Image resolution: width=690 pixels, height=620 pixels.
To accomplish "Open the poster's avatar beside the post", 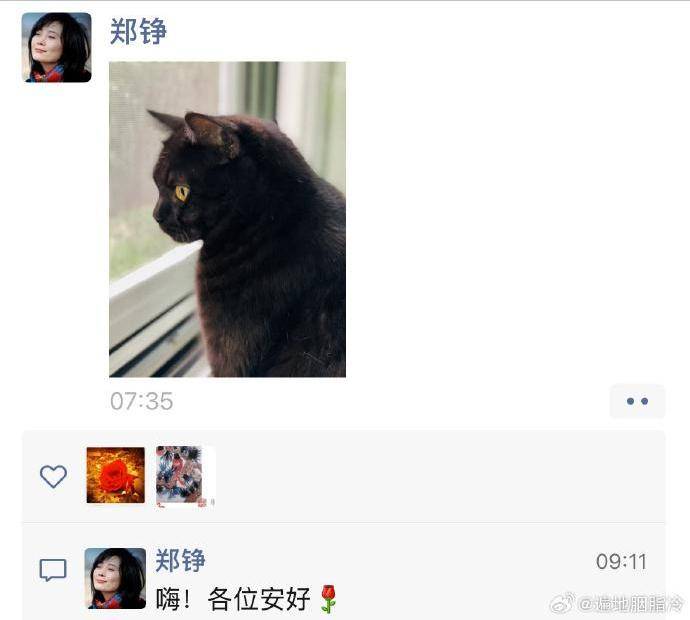I will point(57,47).
